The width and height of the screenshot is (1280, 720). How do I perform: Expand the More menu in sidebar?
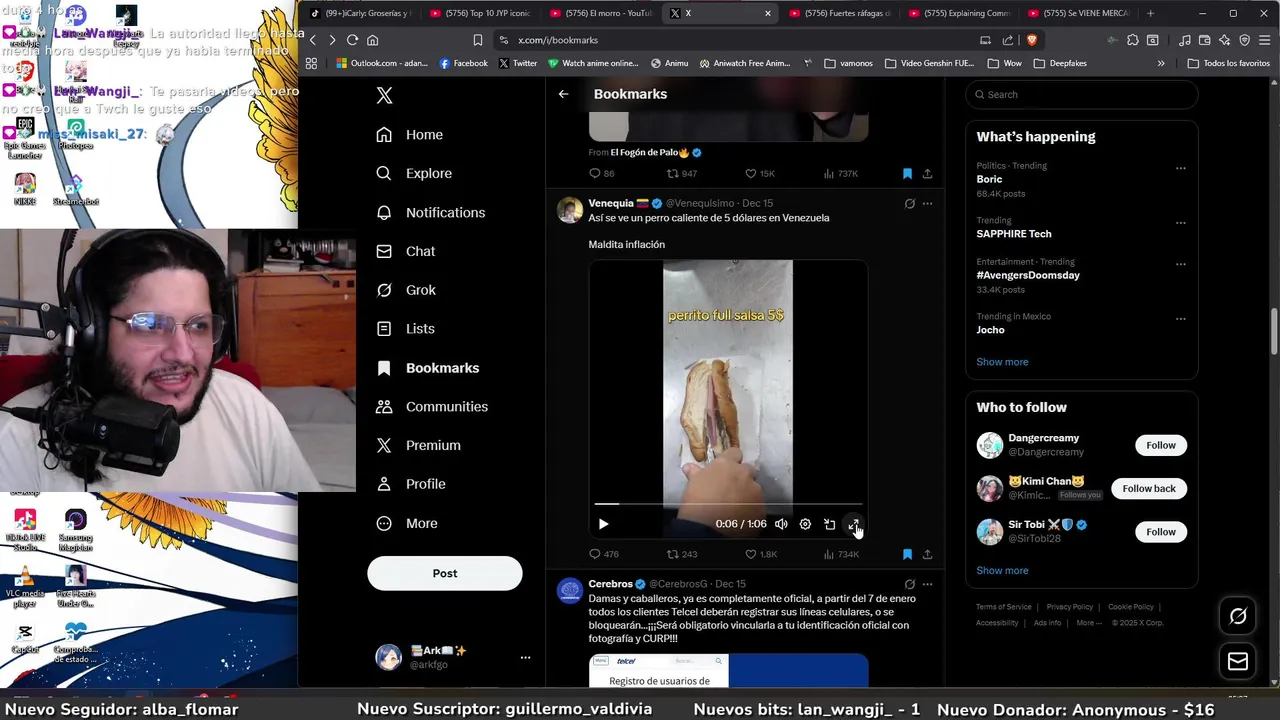coord(407,523)
